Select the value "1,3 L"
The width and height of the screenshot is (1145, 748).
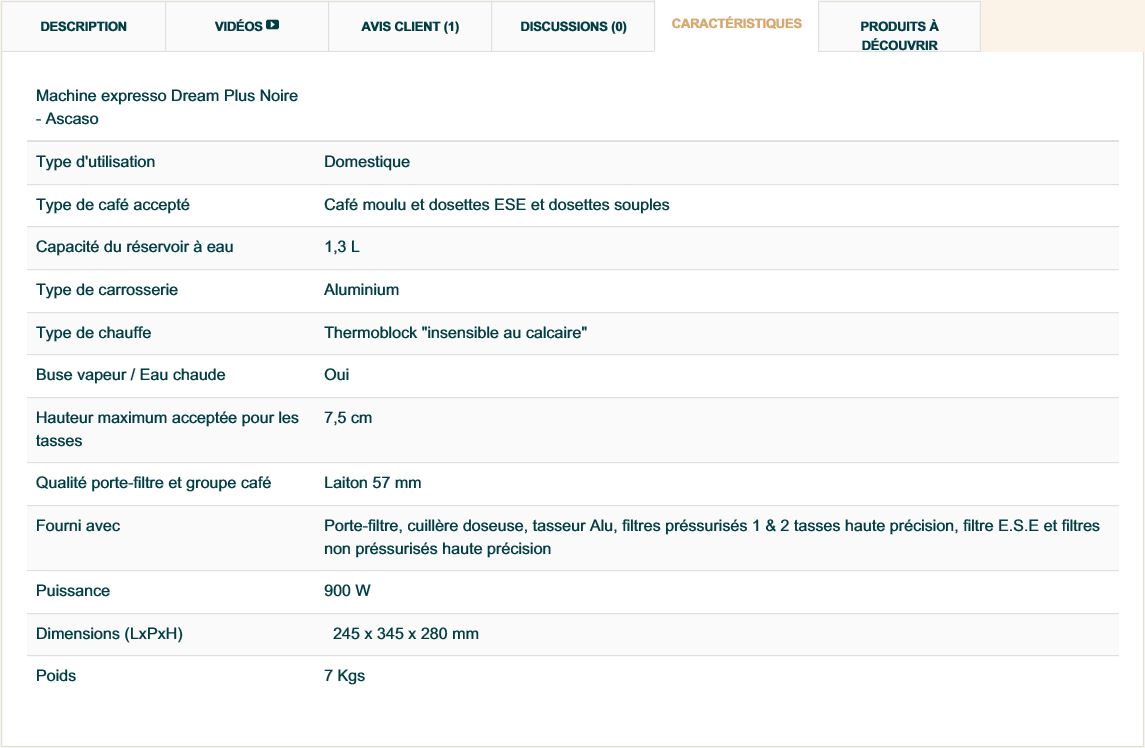[342, 247]
